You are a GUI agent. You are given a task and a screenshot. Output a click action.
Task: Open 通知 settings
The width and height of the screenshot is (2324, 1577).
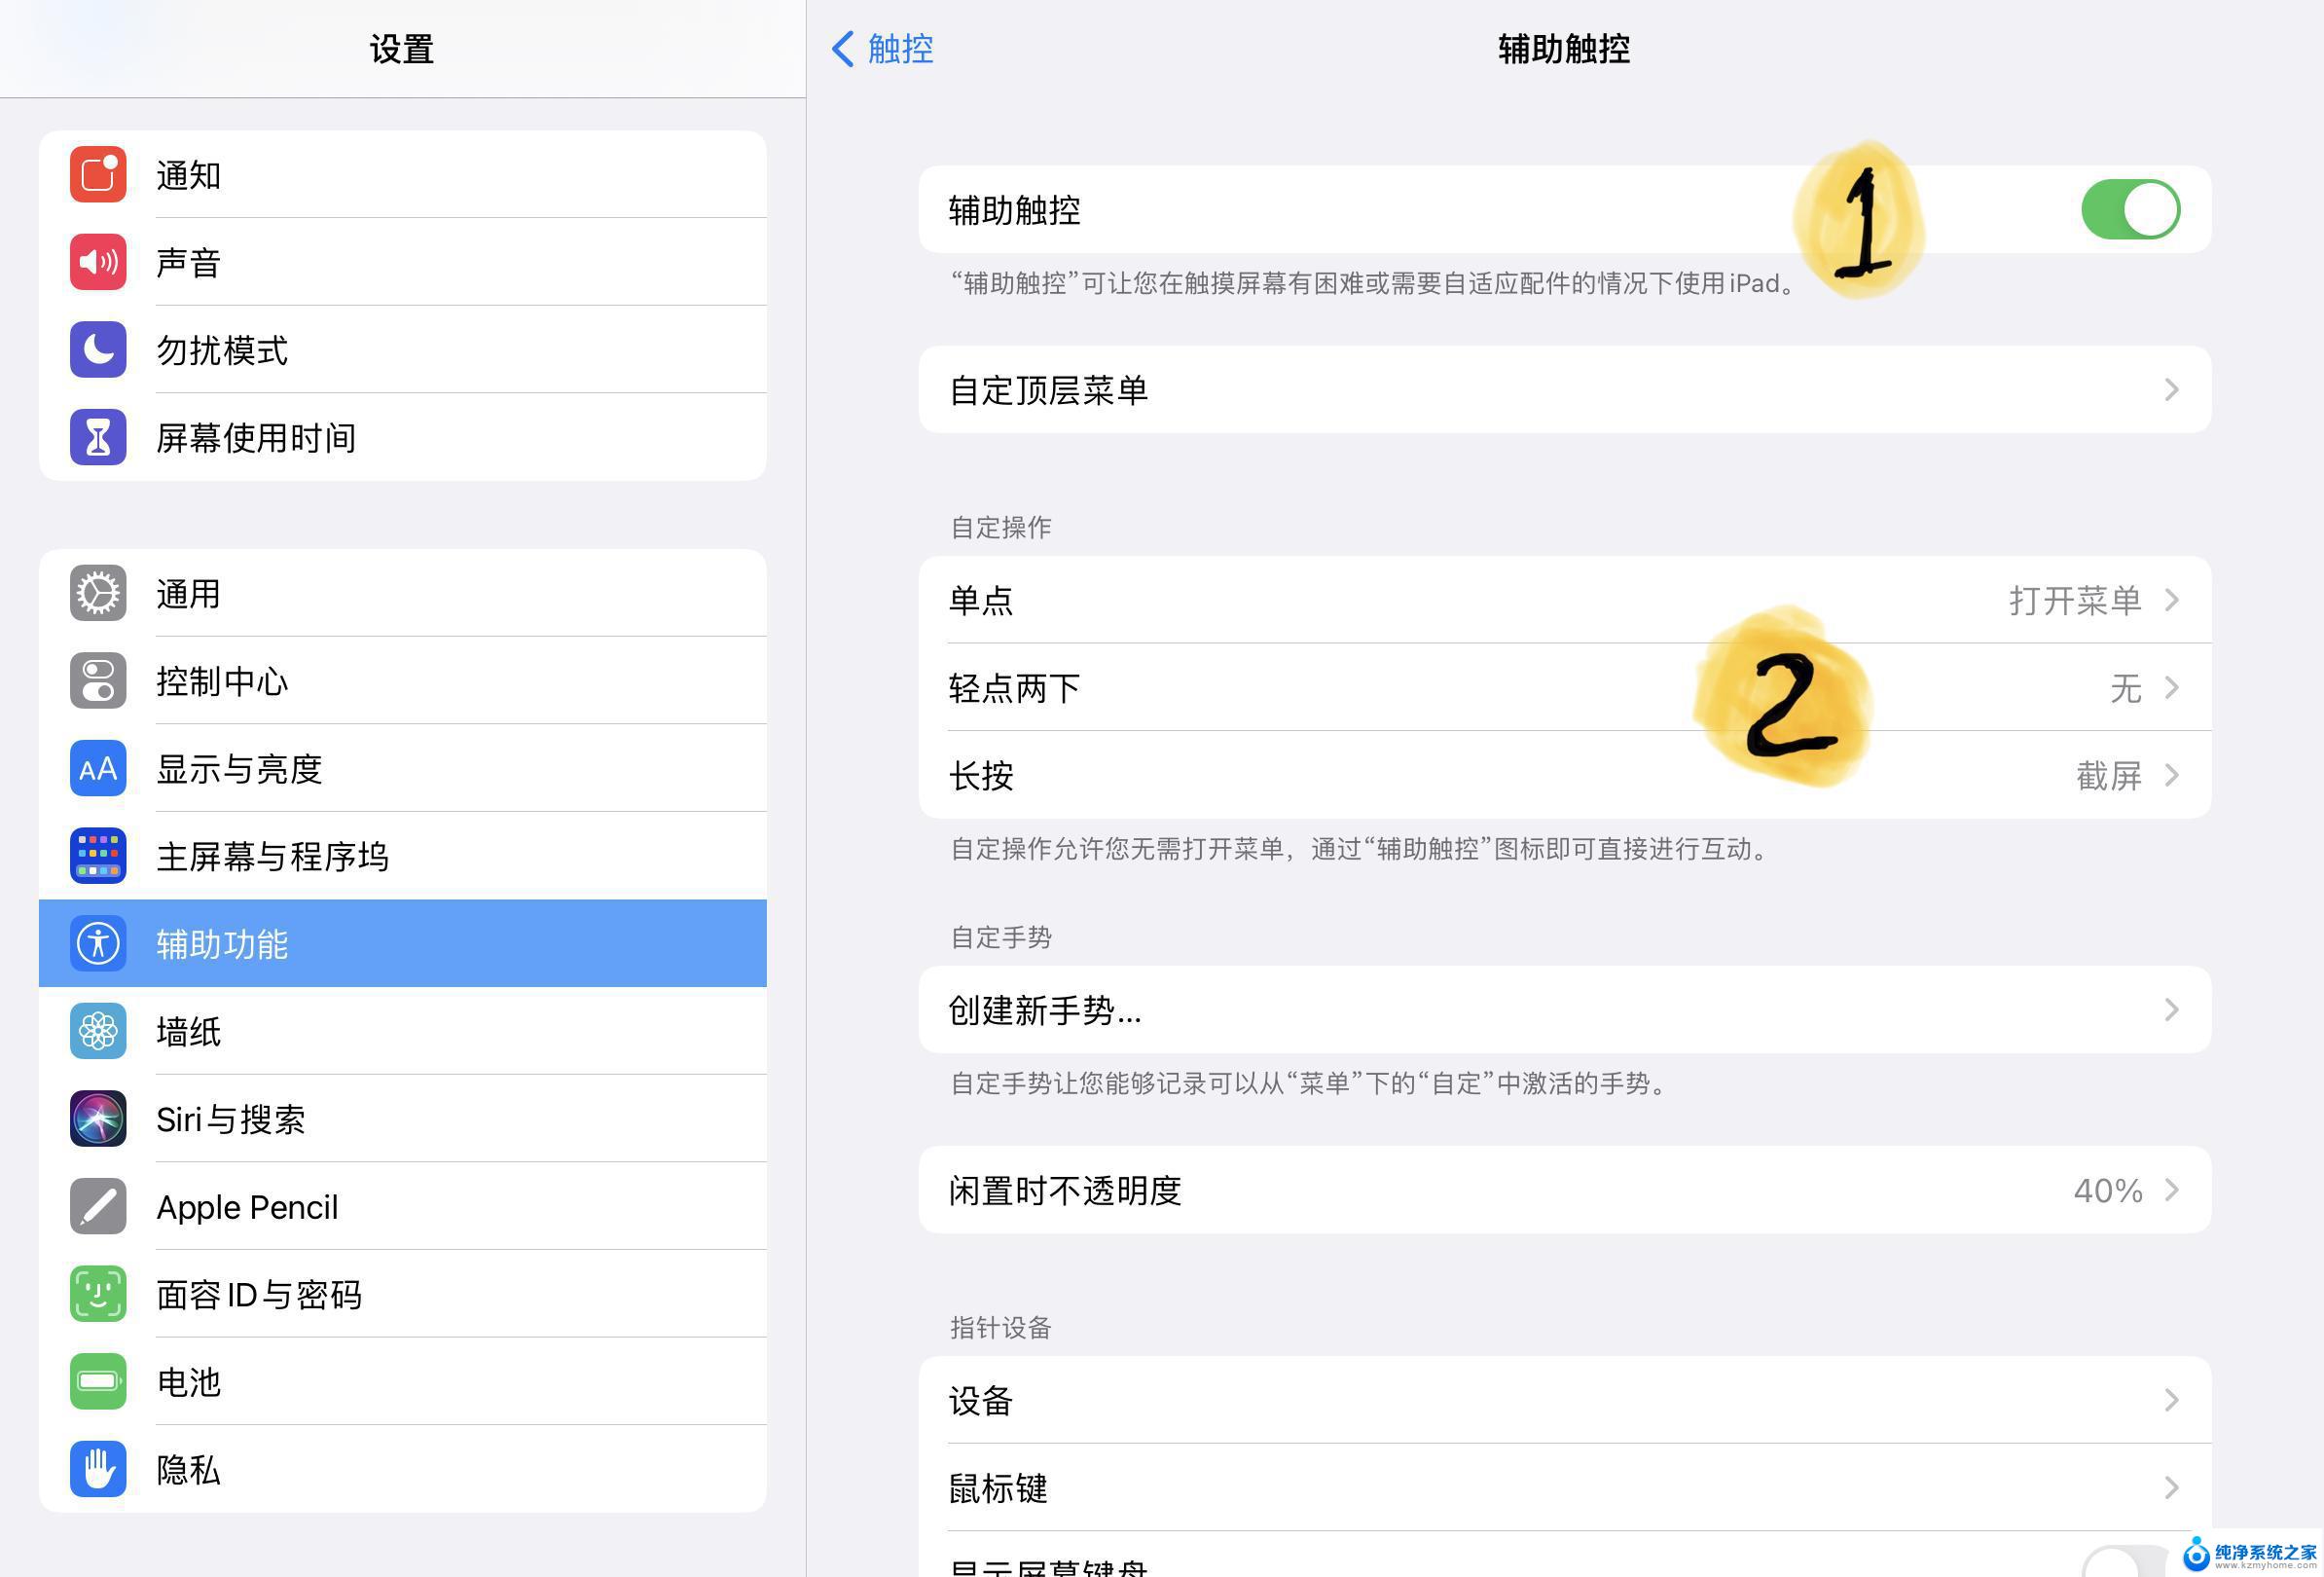tap(401, 174)
